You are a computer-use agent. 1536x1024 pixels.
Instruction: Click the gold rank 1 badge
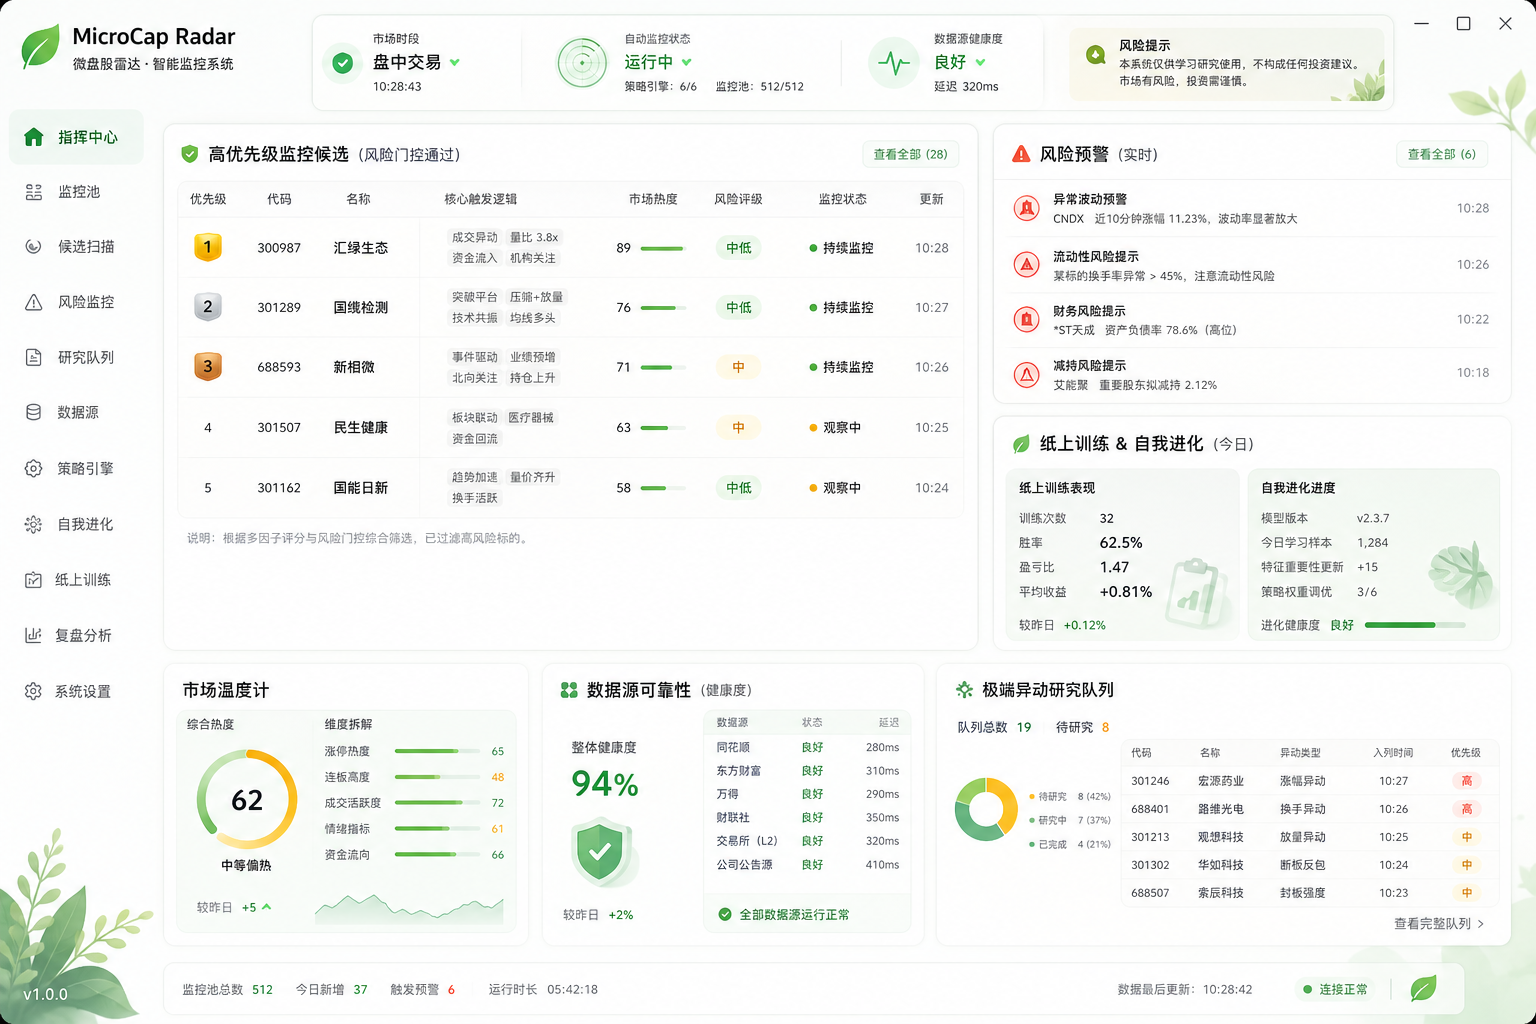pyautogui.click(x=208, y=247)
